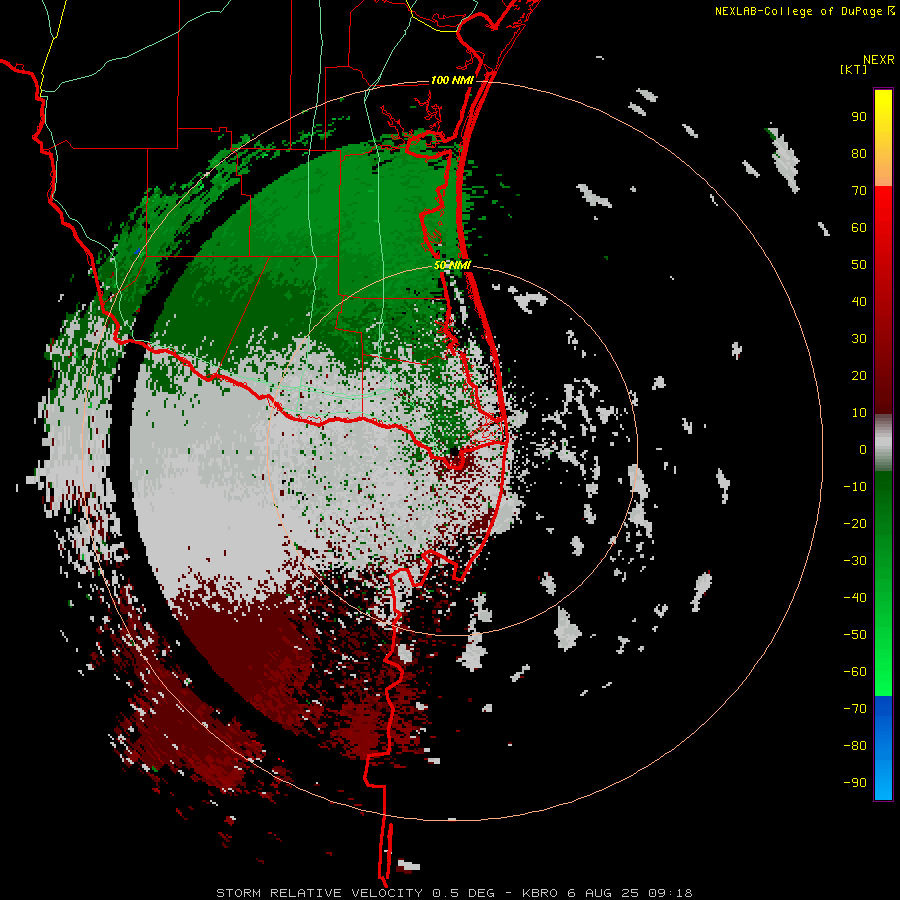The image size is (900, 900).
Task: Click the 100 NMI range ring label
Action: click(x=452, y=80)
